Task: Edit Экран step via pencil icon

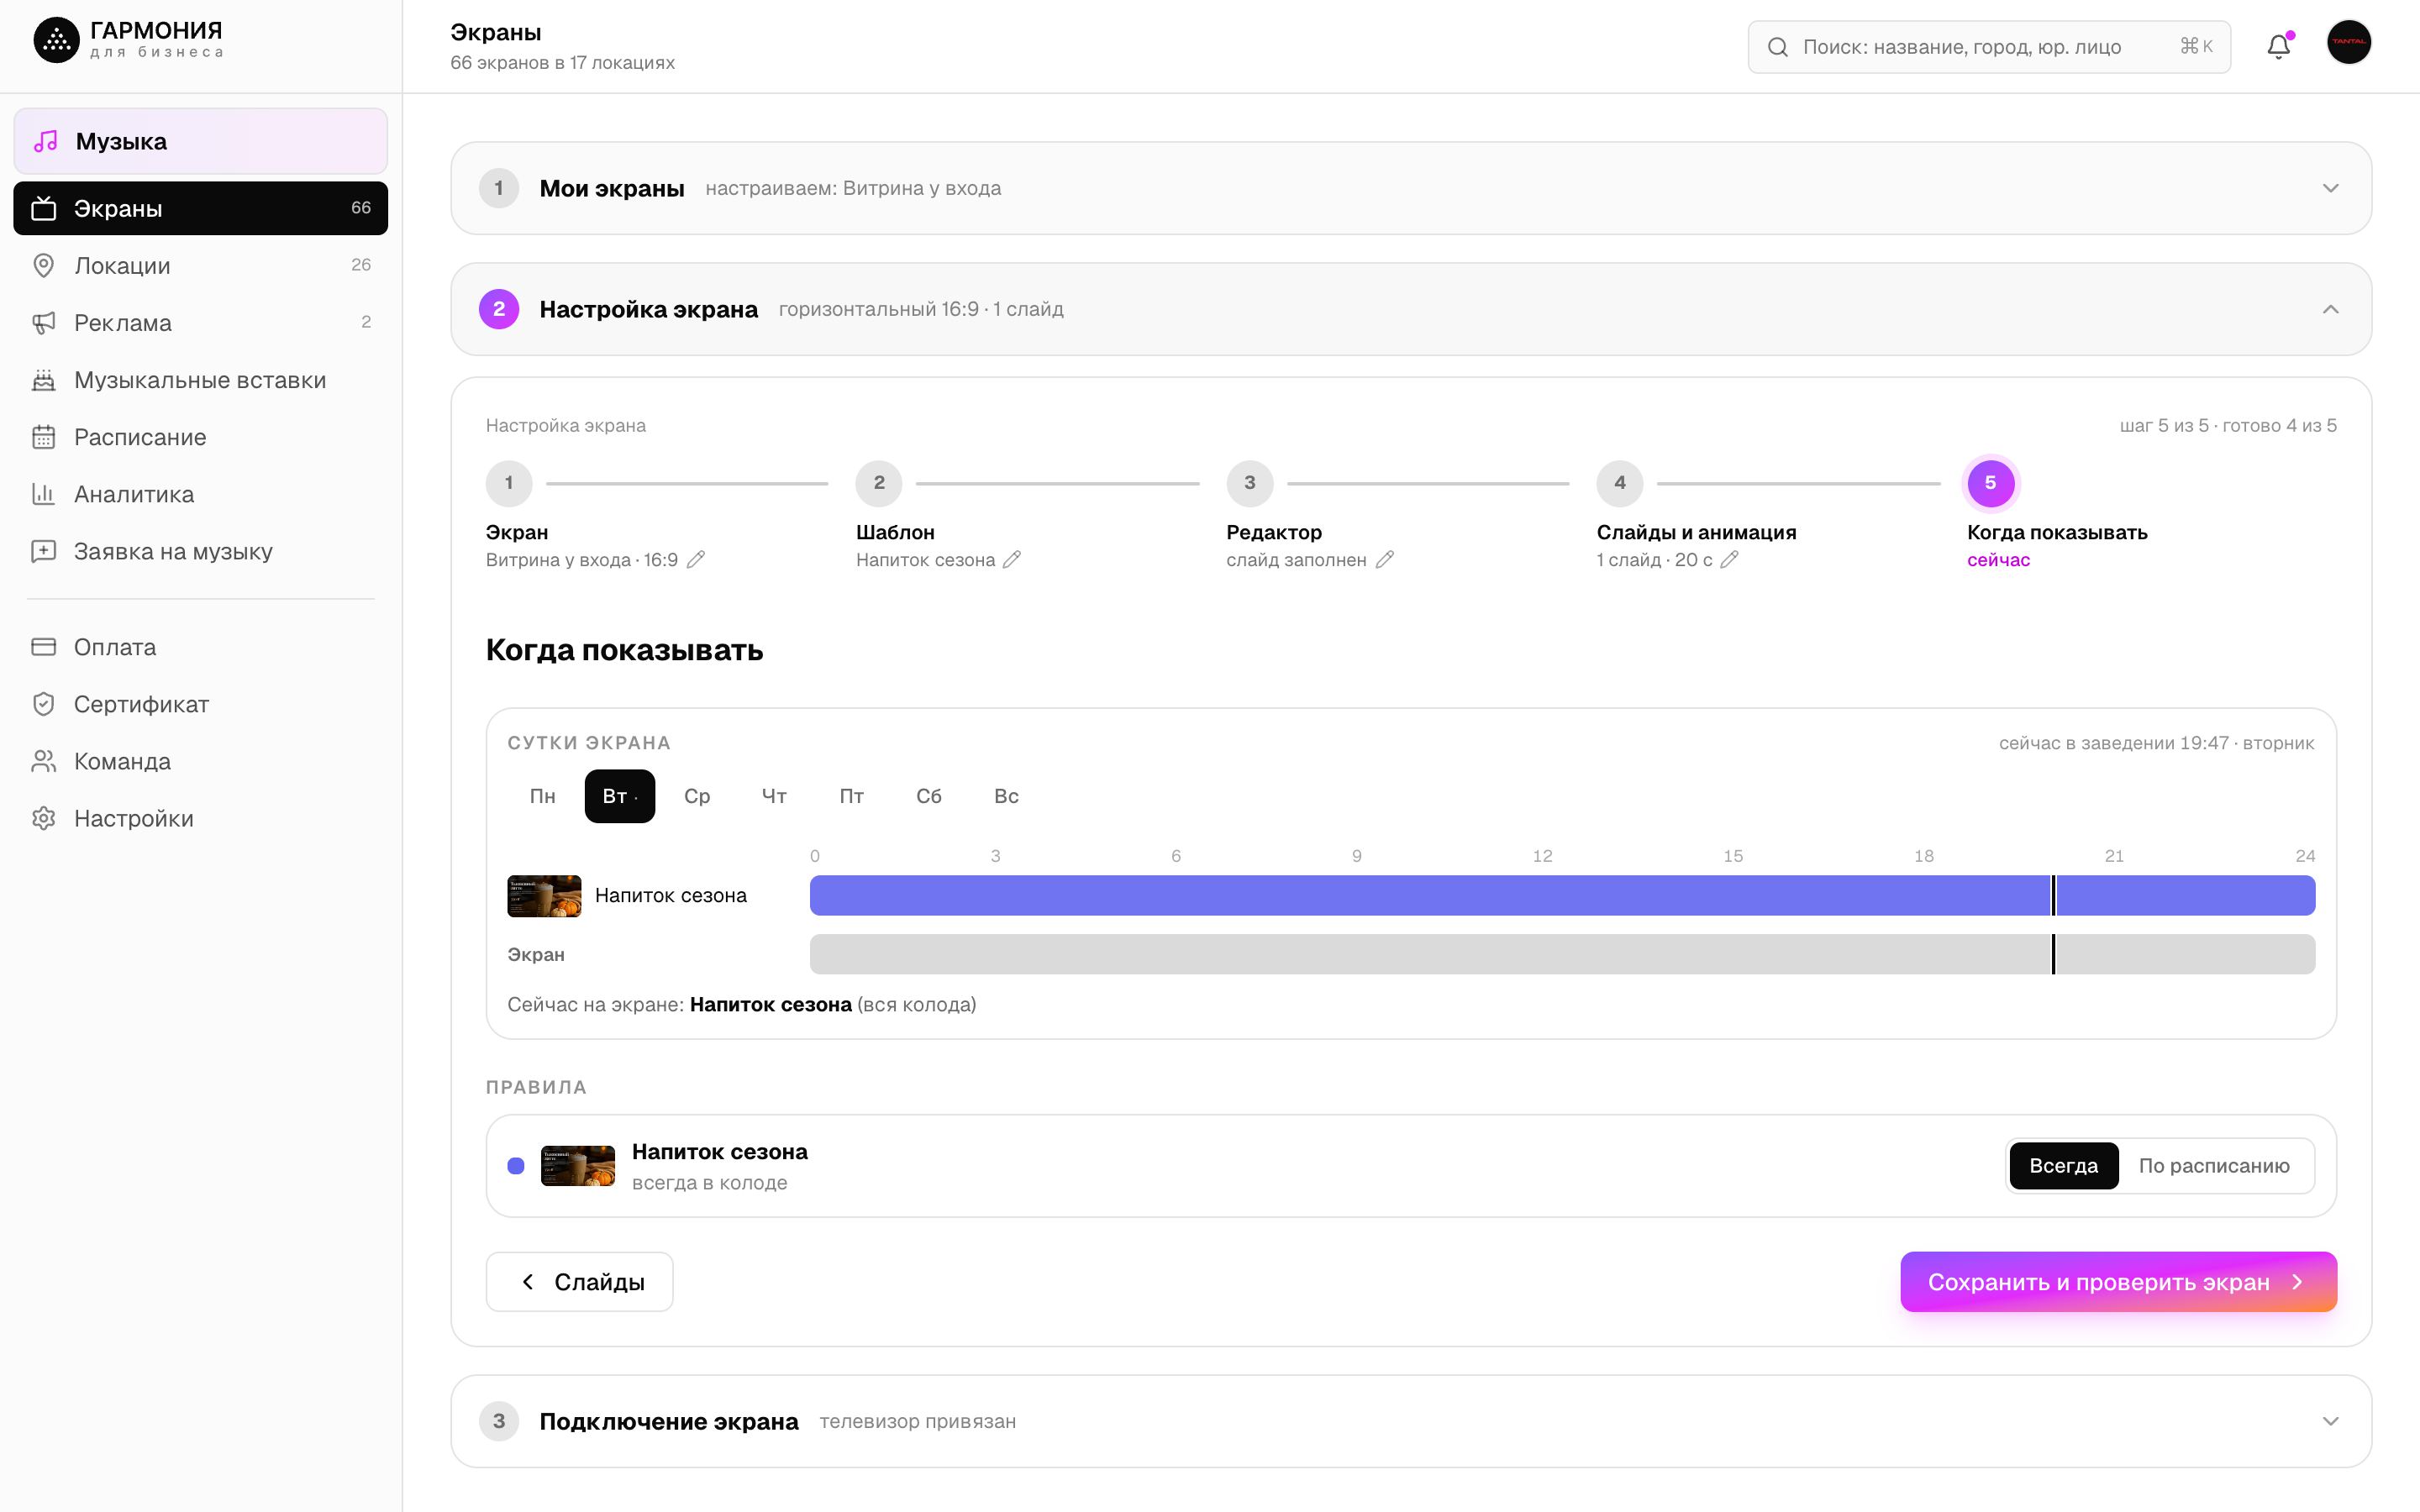Action: click(696, 559)
